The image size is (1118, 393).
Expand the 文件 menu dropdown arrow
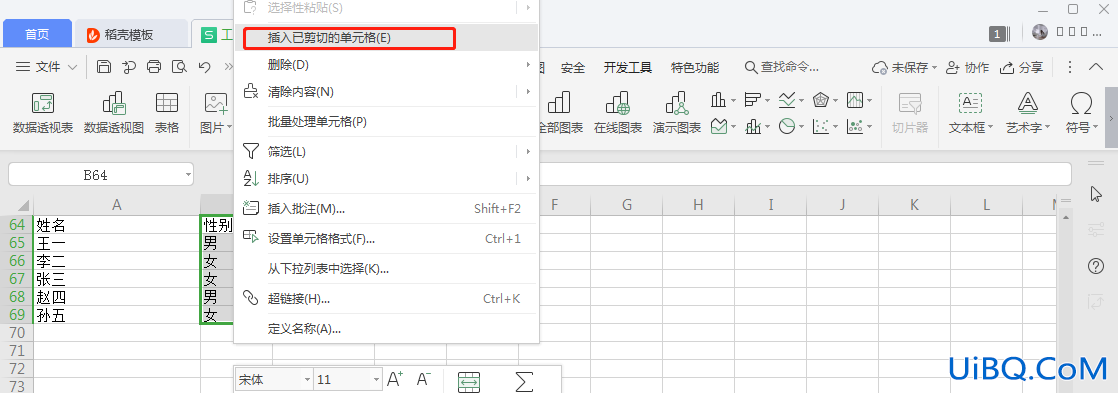click(x=72, y=67)
